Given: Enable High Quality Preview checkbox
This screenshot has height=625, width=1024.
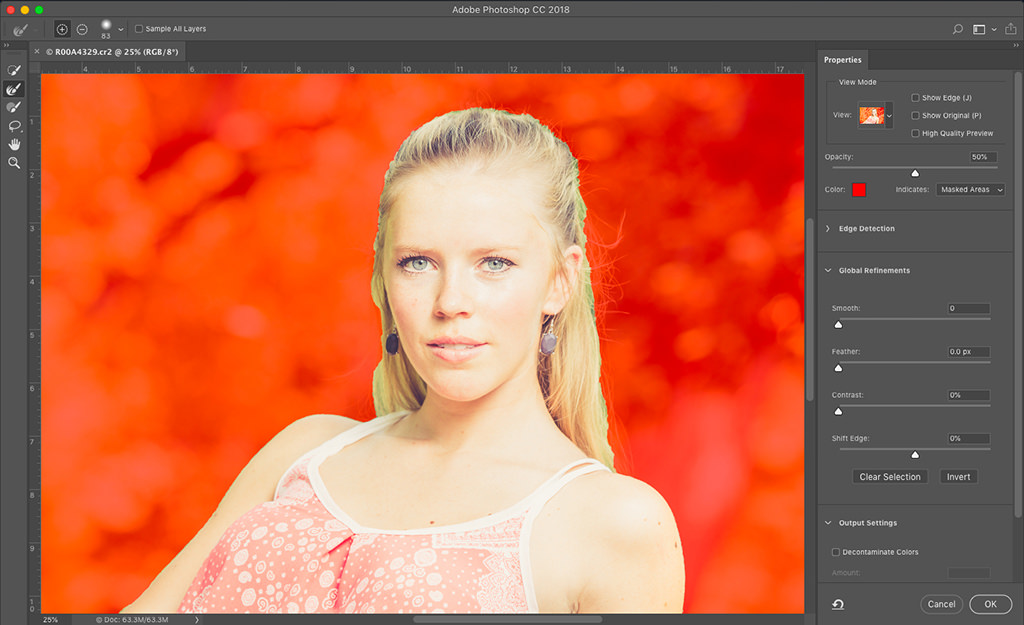Looking at the screenshot, I should point(915,133).
